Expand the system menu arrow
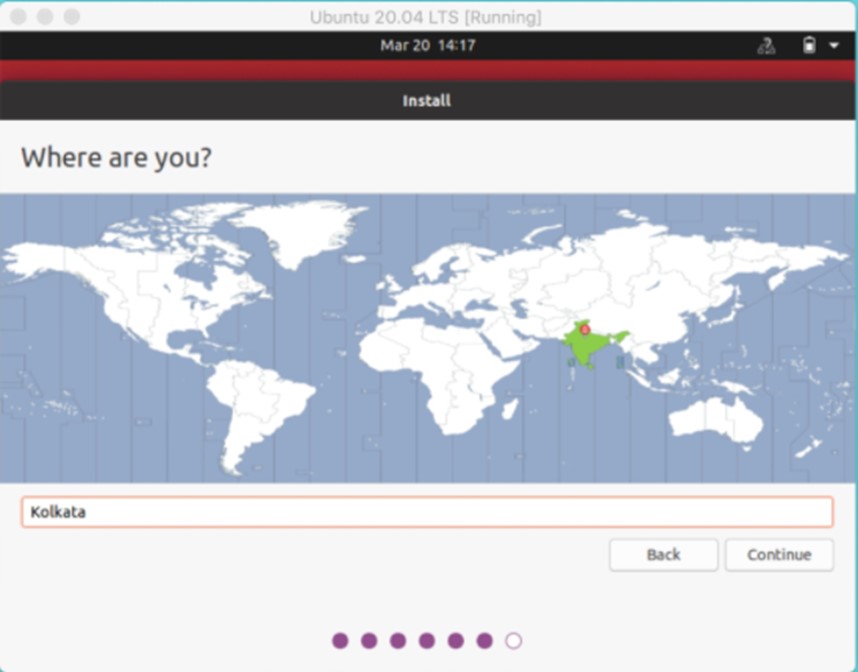 point(834,45)
